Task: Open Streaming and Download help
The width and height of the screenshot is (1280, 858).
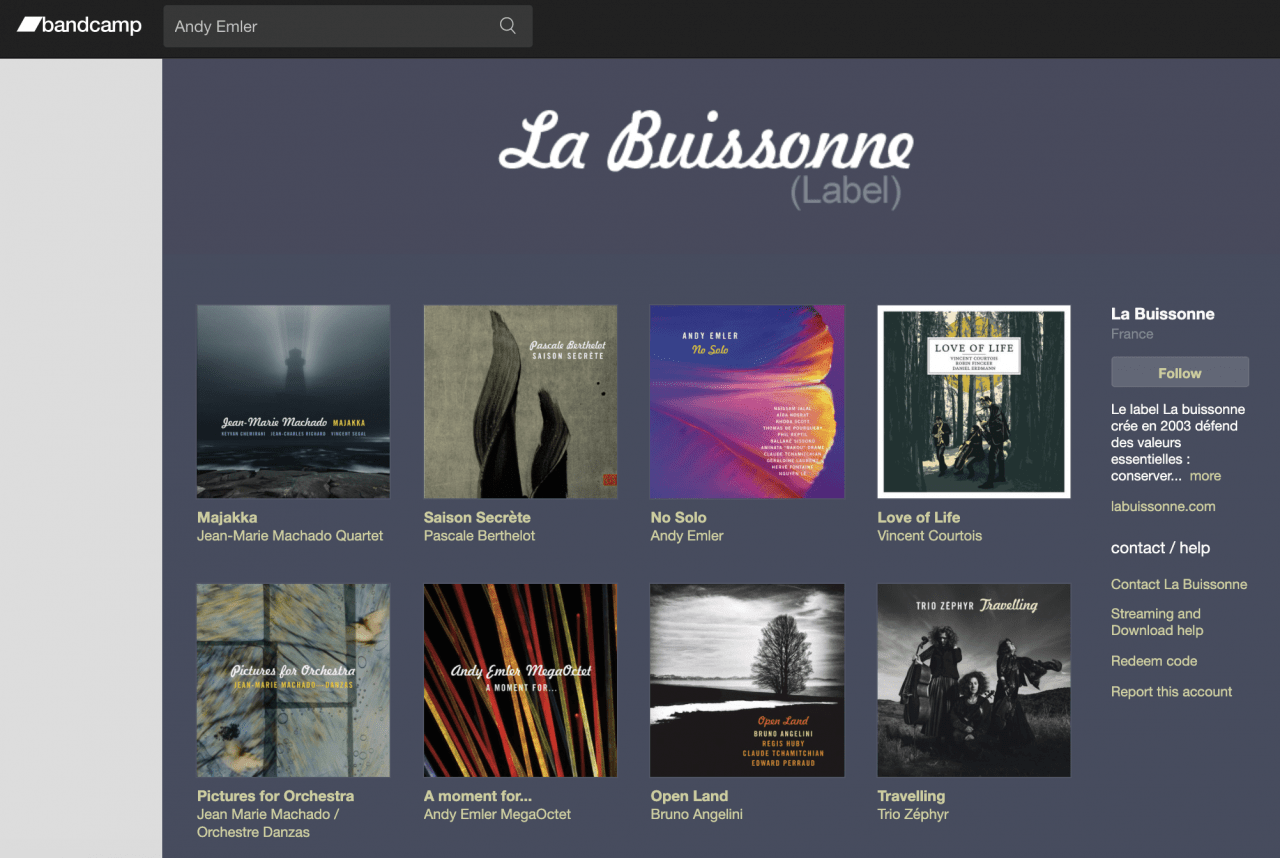Action: point(1157,622)
